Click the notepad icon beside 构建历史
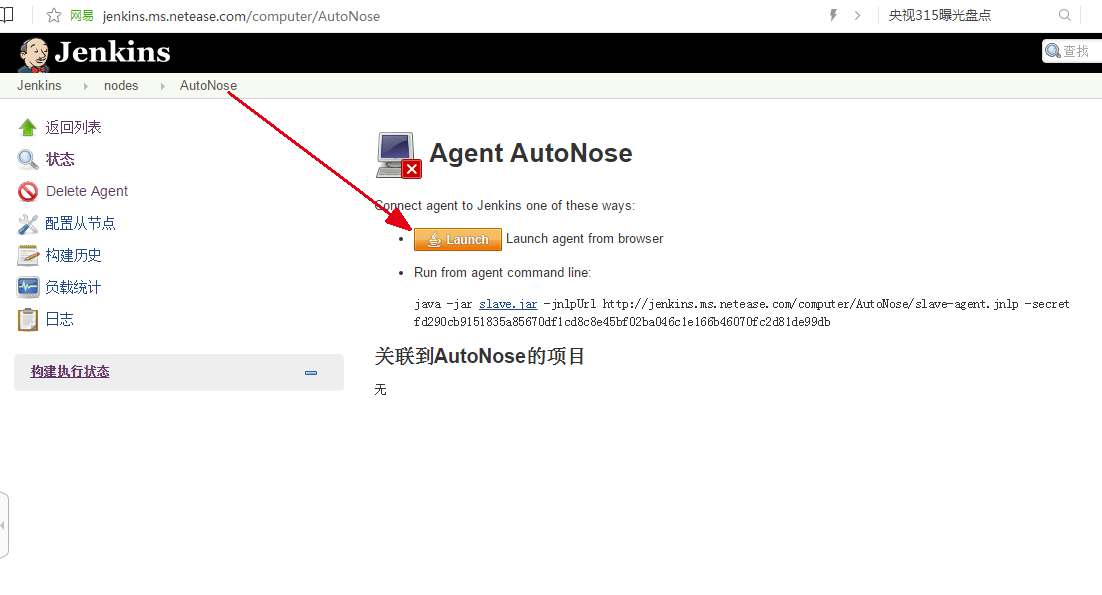The width and height of the screenshot is (1102, 595). pyautogui.click(x=27, y=255)
